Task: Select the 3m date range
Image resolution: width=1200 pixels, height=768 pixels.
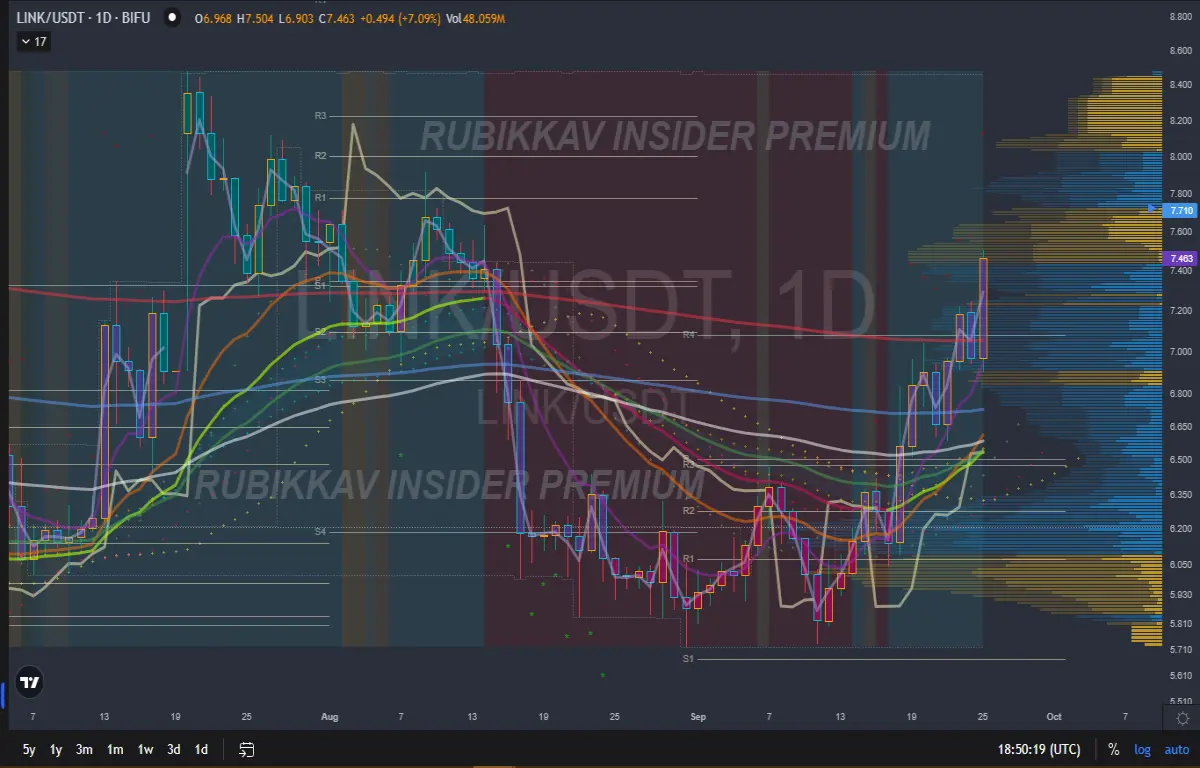Action: tap(85, 749)
